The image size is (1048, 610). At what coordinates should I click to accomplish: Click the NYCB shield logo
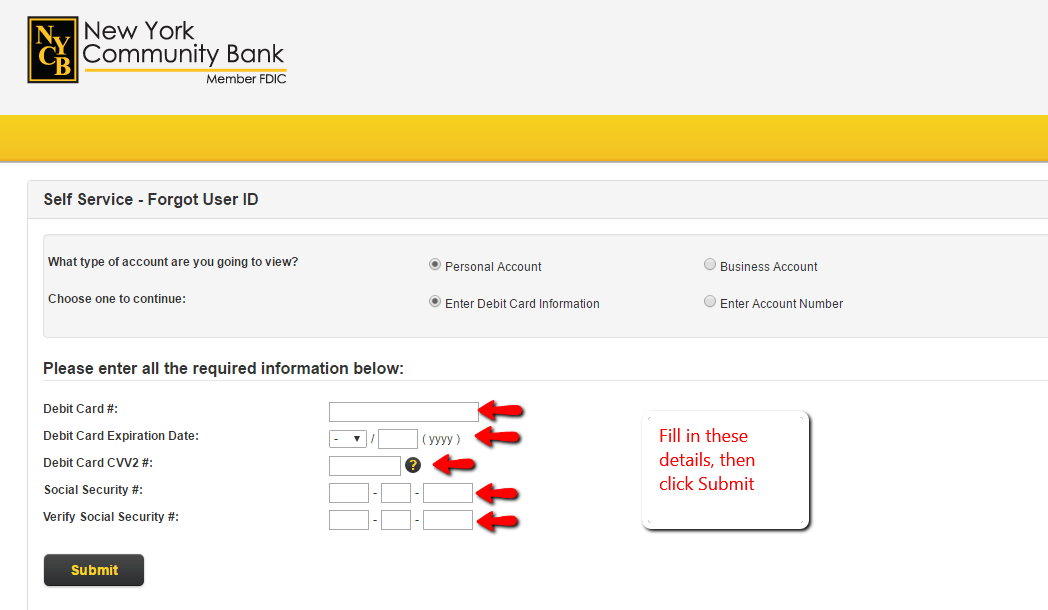(52, 50)
